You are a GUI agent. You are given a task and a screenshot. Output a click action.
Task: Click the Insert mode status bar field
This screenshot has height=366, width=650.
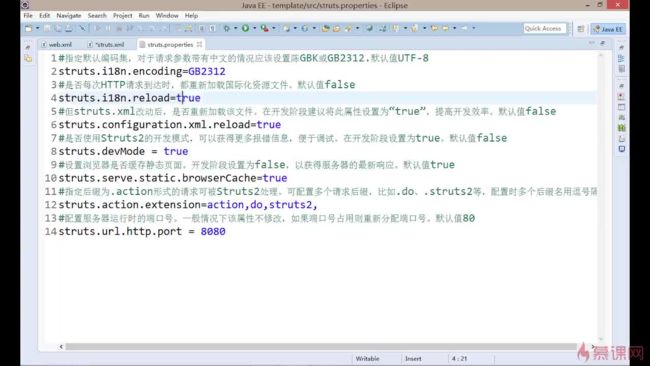413,359
